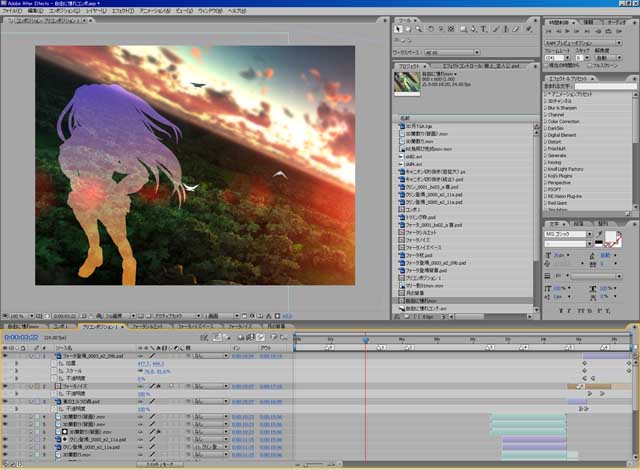Viewport: 640px width, 470px height.
Task: Click the Superscript button in Character panel
Action: pos(599,311)
